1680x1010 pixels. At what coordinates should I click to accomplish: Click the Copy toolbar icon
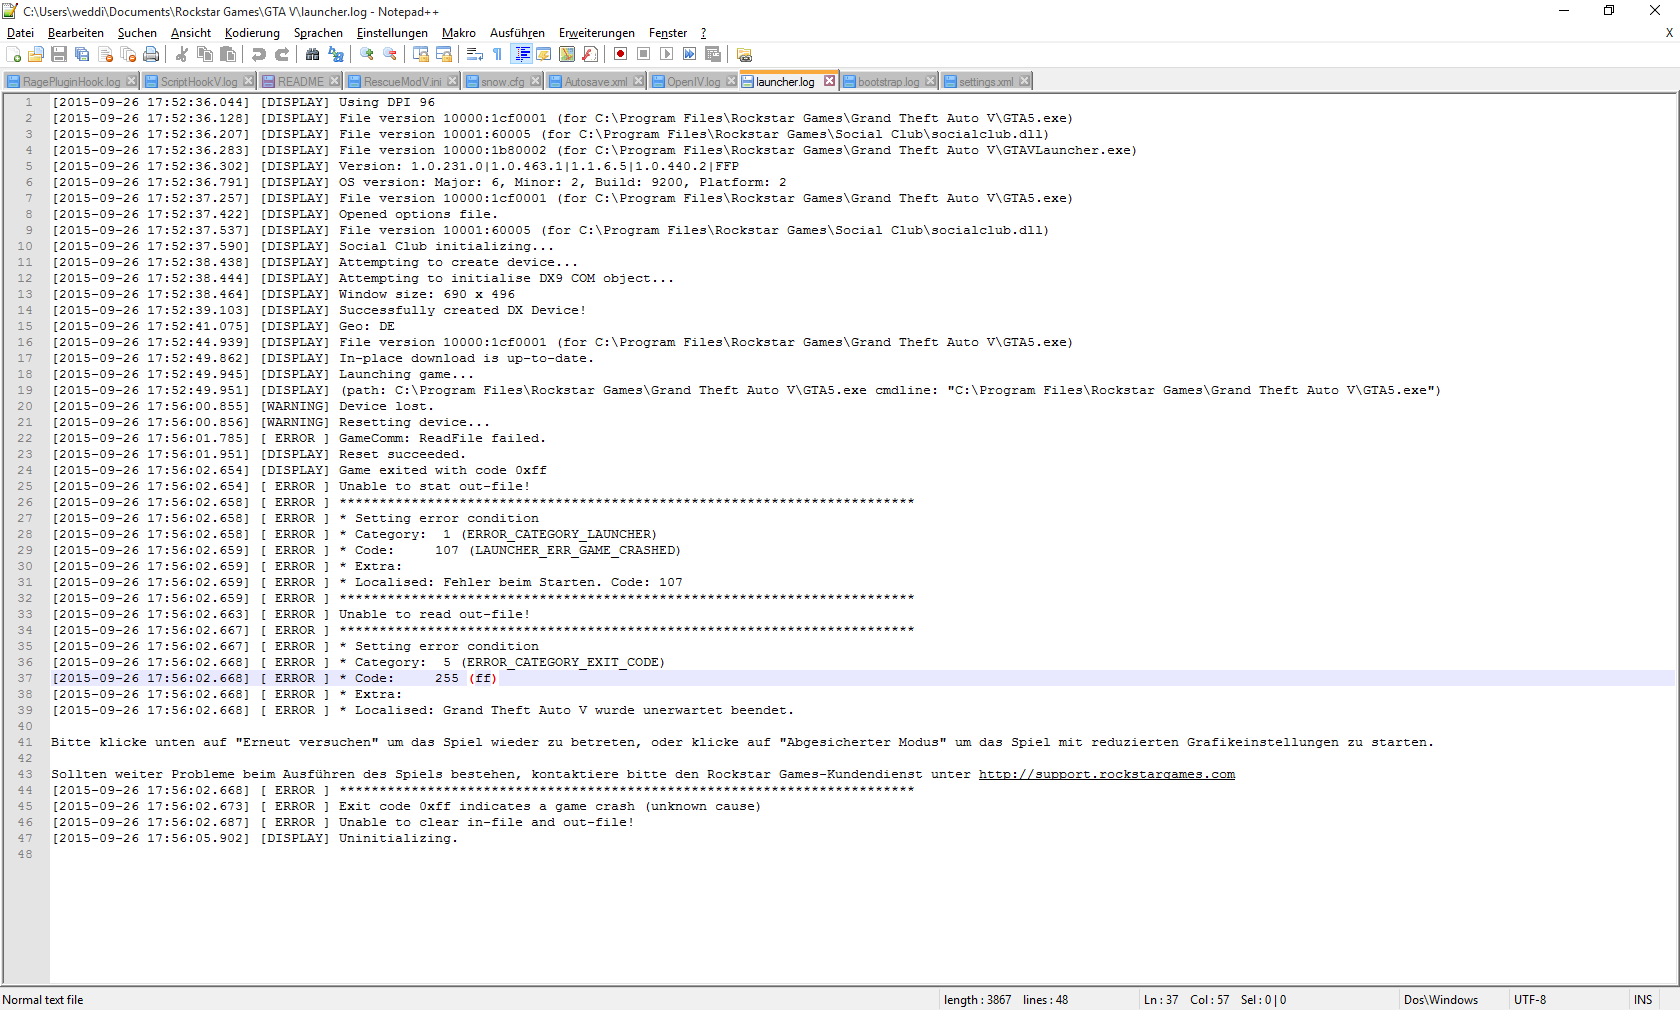205,55
